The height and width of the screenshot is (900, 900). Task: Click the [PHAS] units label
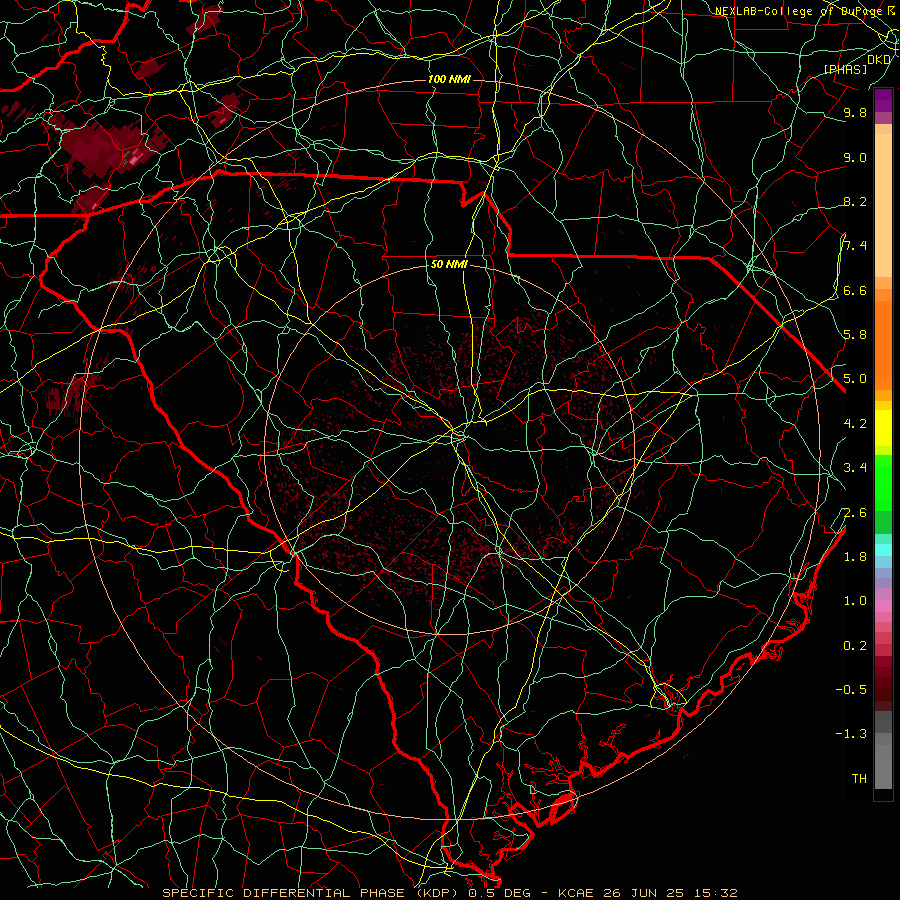pyautogui.click(x=845, y=69)
